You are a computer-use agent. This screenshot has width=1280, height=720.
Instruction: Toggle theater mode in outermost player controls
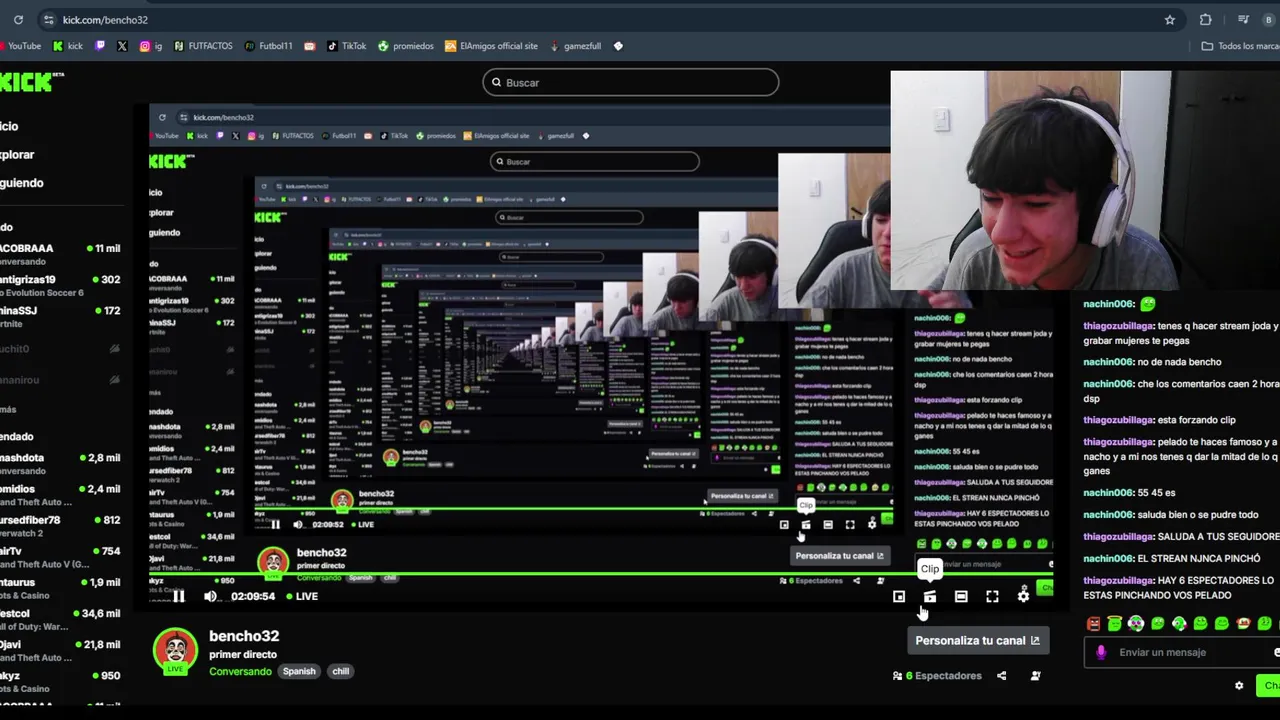(x=961, y=597)
